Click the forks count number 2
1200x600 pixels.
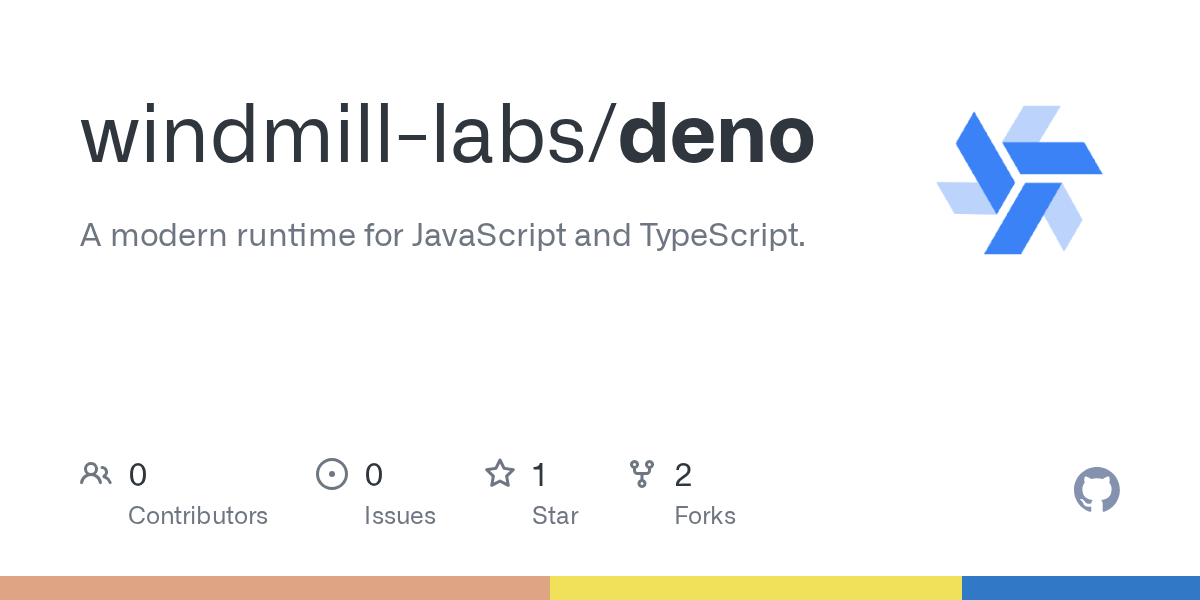click(x=683, y=475)
